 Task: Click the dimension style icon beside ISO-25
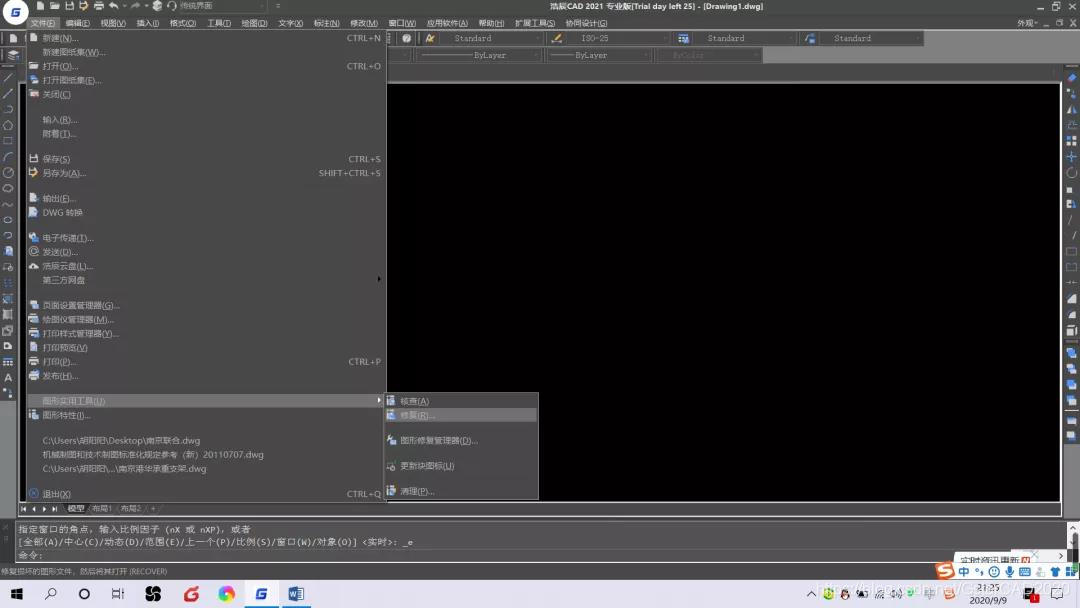557,39
